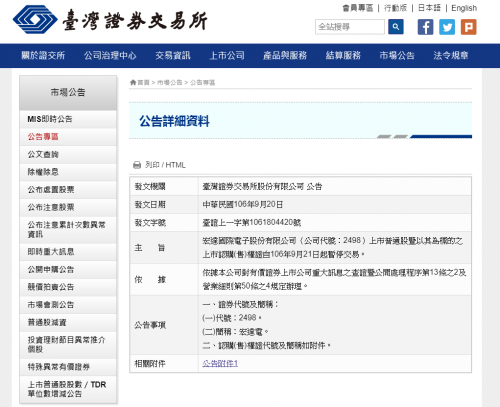Click 市場公告 in the breadcrumb
The width and height of the screenshot is (500, 407).
[x=170, y=82]
